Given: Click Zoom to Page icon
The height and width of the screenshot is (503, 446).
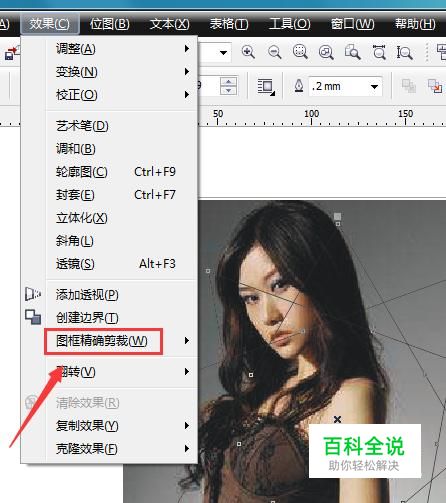Looking at the screenshot, I should pos(352,52).
